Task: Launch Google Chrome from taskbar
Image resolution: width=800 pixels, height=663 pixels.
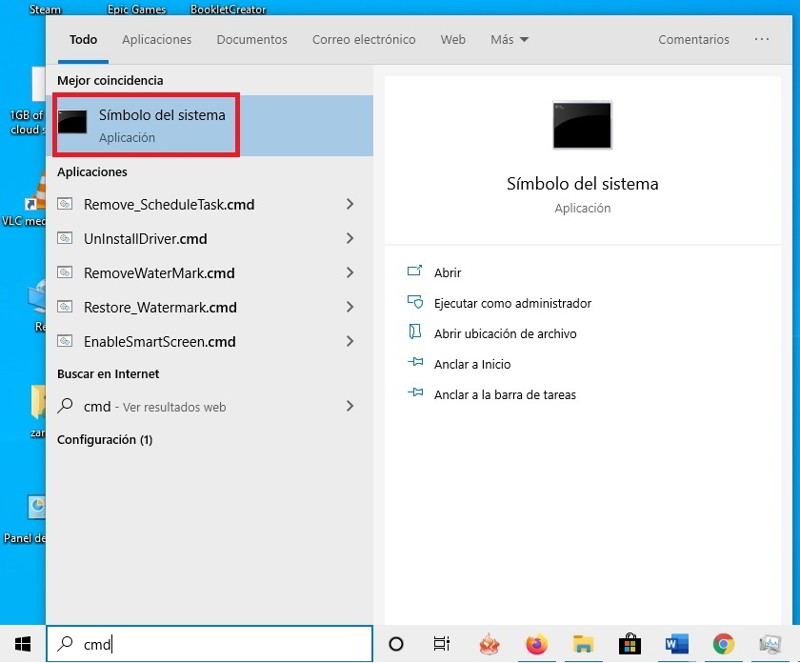Action: pos(723,644)
